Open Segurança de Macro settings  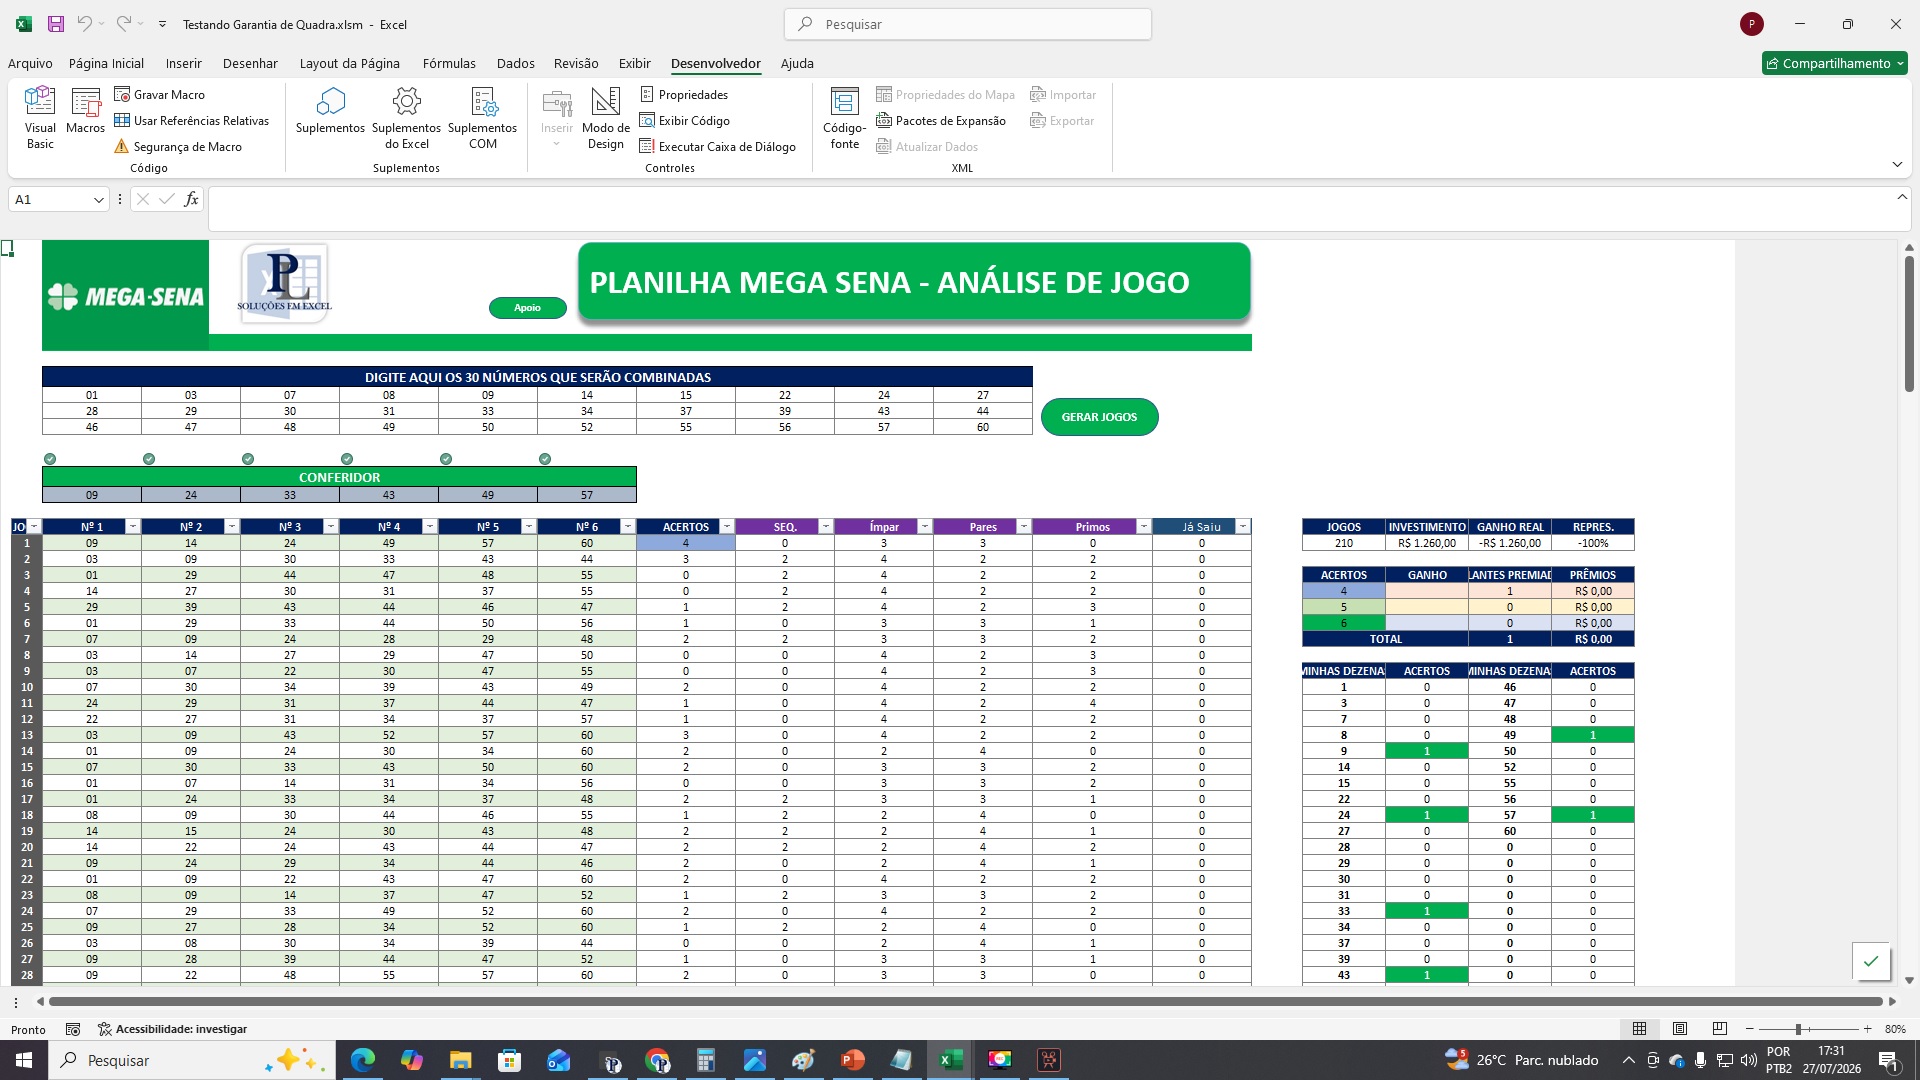point(178,146)
